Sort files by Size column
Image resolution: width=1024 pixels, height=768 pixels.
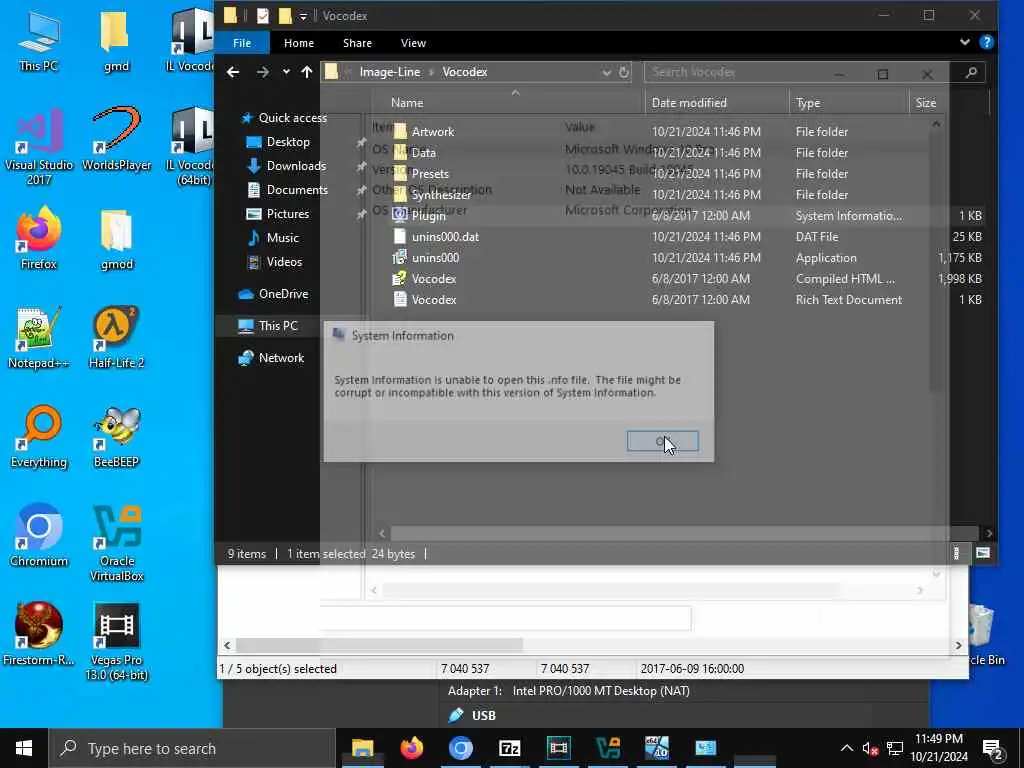tap(949, 103)
